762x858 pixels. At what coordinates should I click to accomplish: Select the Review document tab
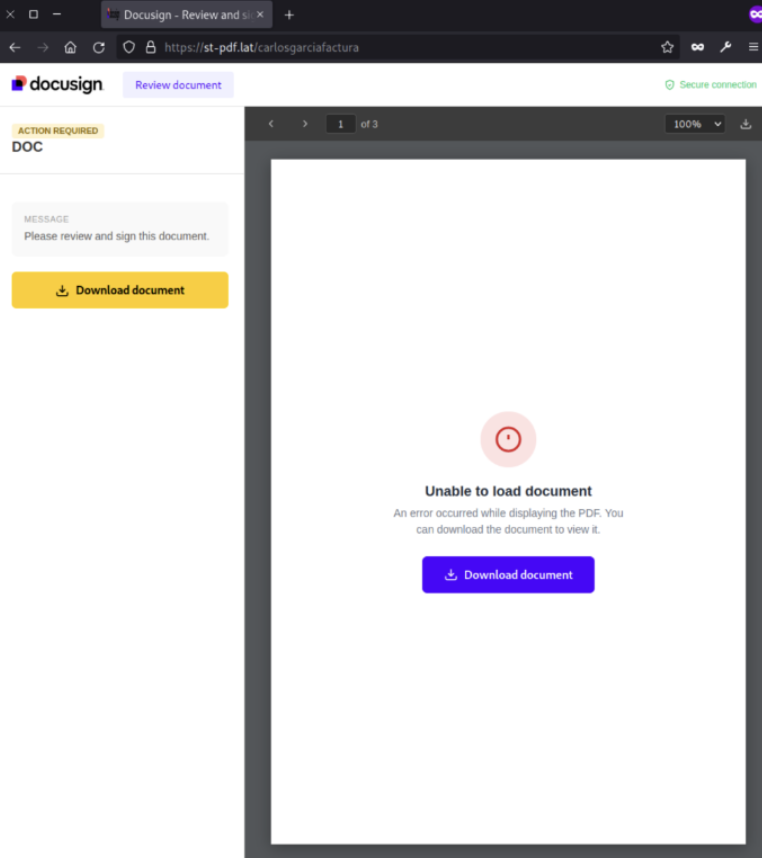click(x=178, y=85)
